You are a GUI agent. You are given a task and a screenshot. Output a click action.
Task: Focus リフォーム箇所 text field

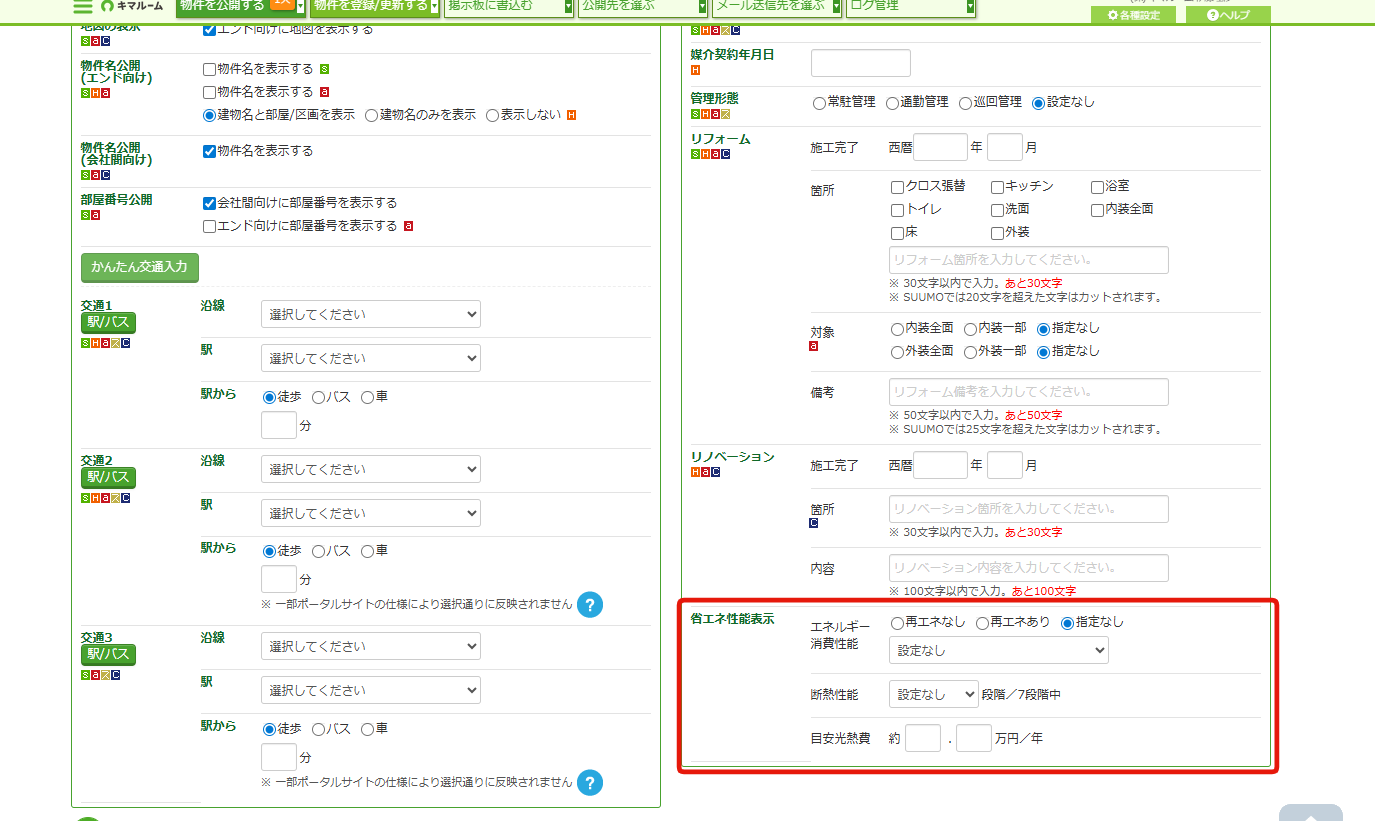(x=1029, y=260)
